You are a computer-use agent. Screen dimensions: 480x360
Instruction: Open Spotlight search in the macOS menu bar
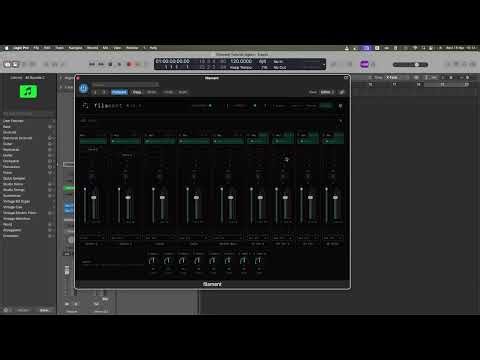424,48
